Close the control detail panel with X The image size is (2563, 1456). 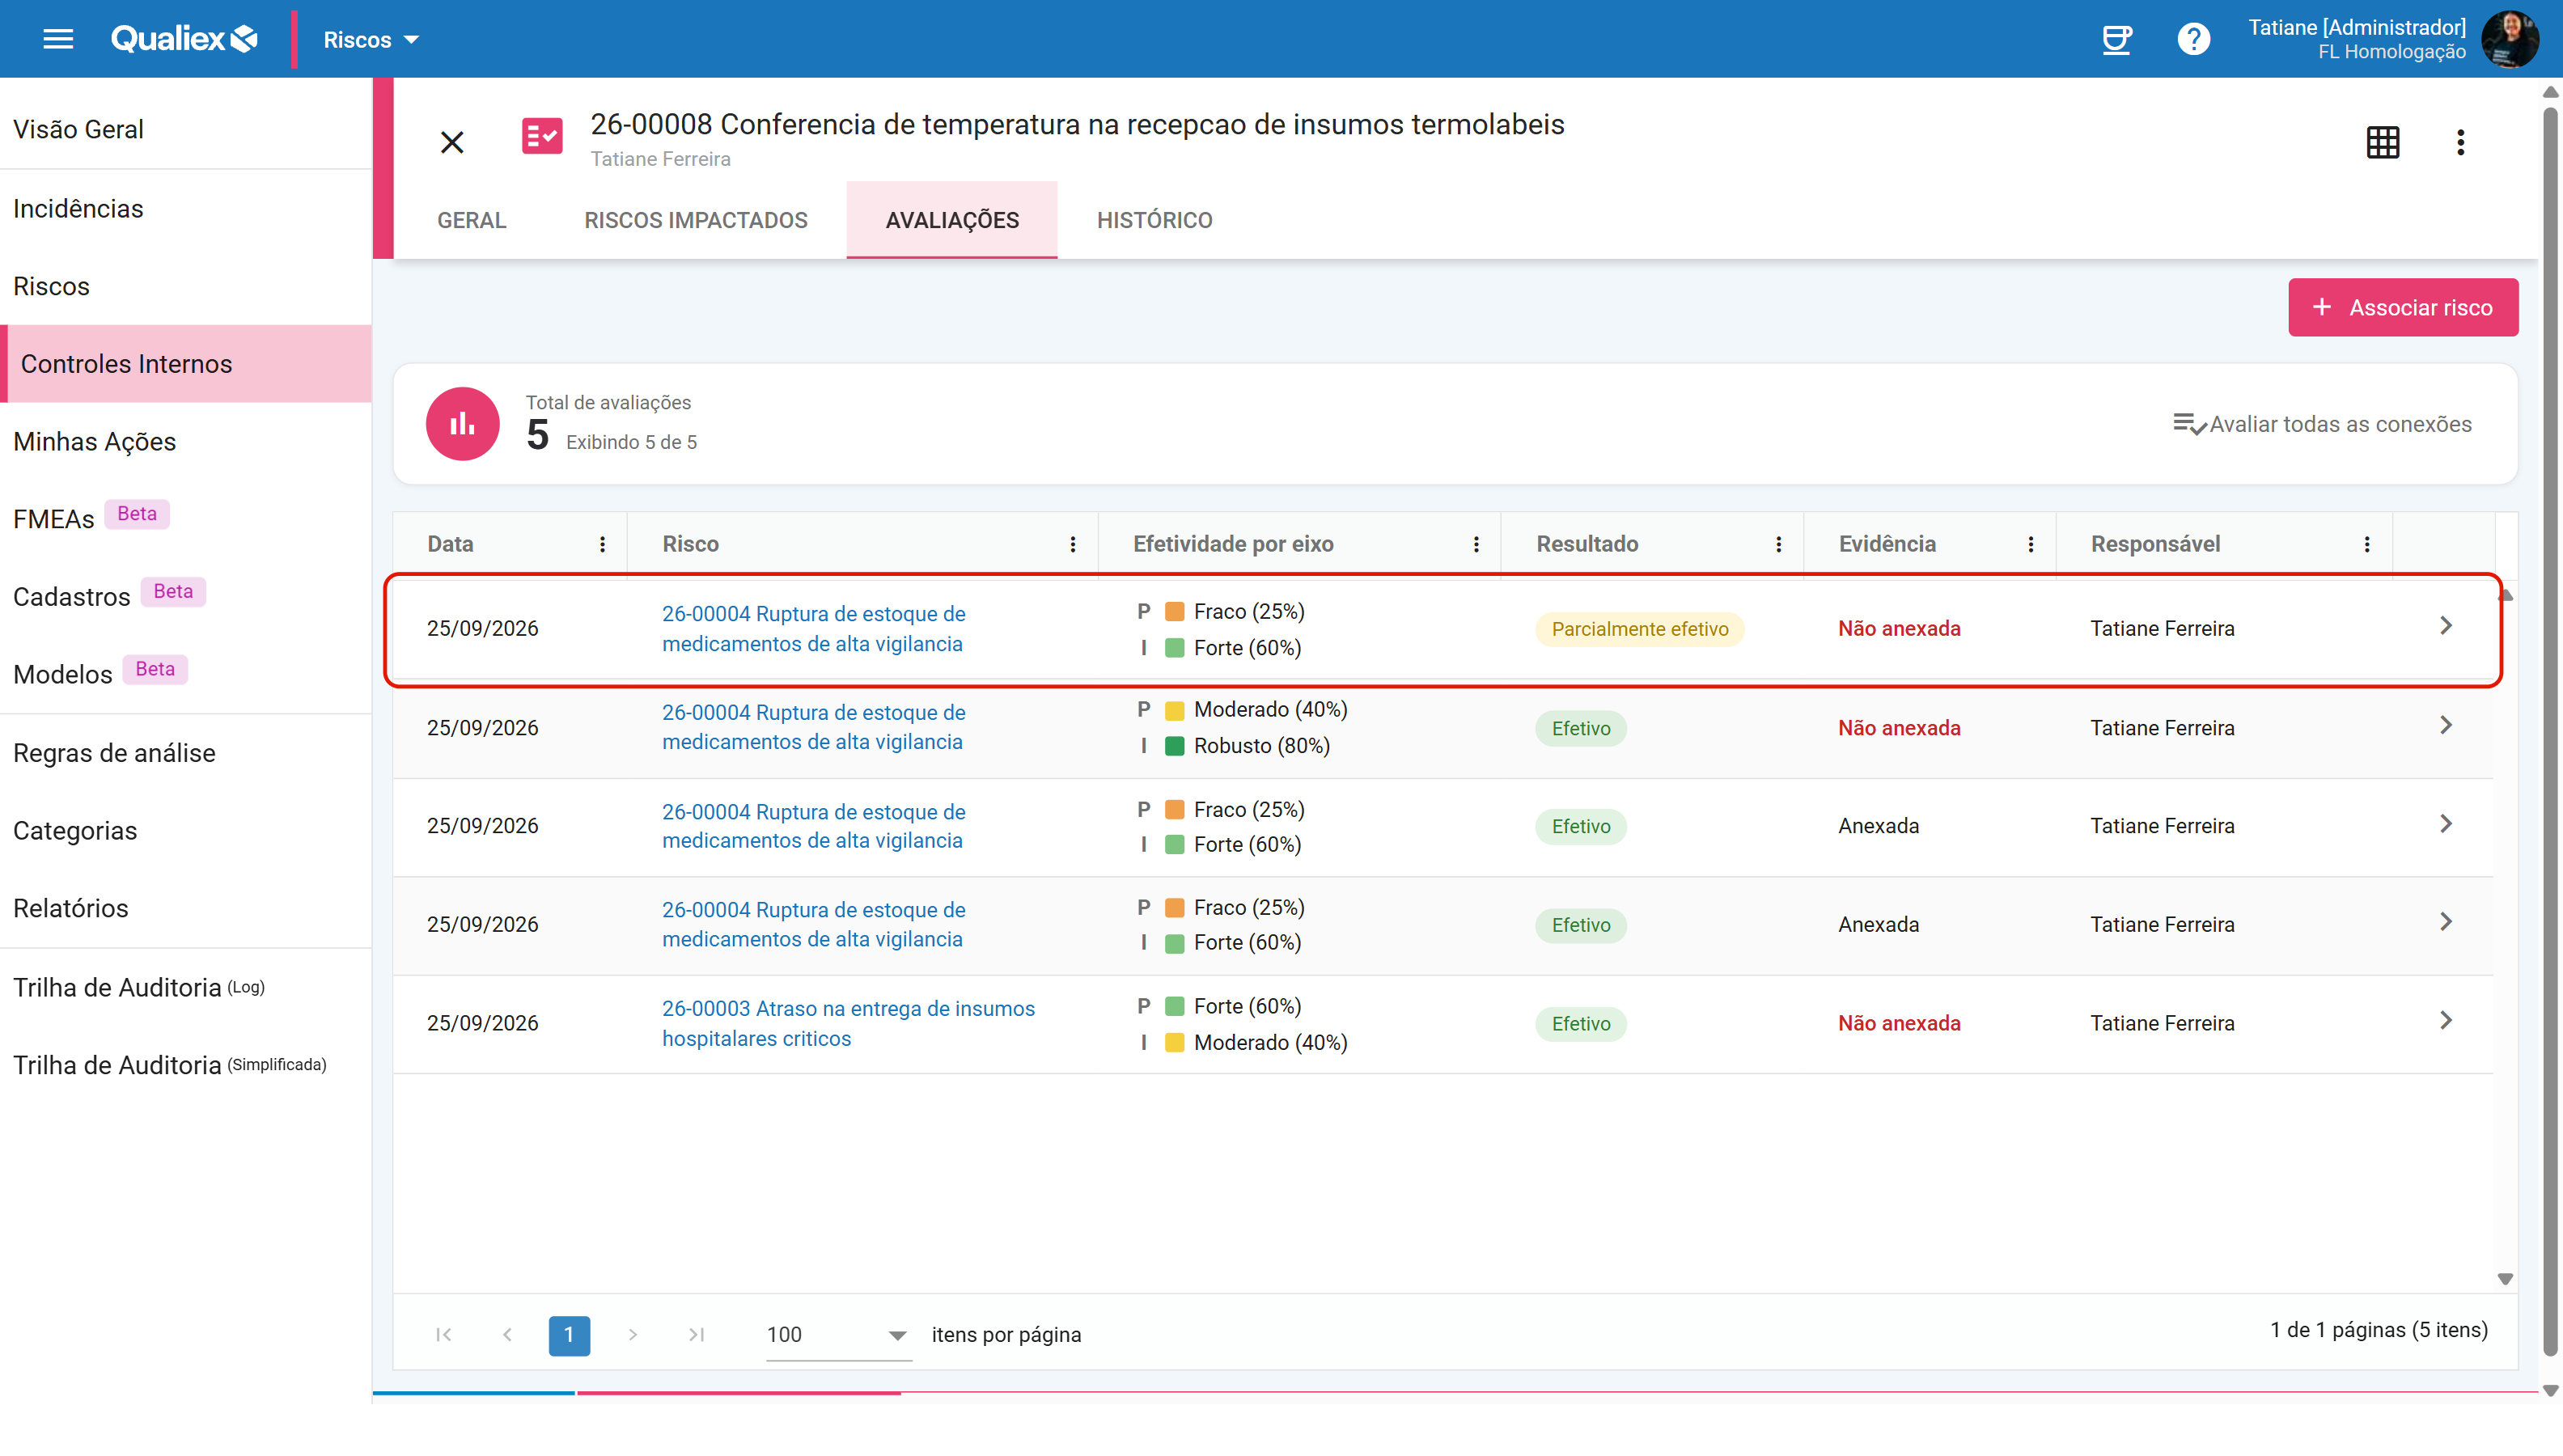452,142
